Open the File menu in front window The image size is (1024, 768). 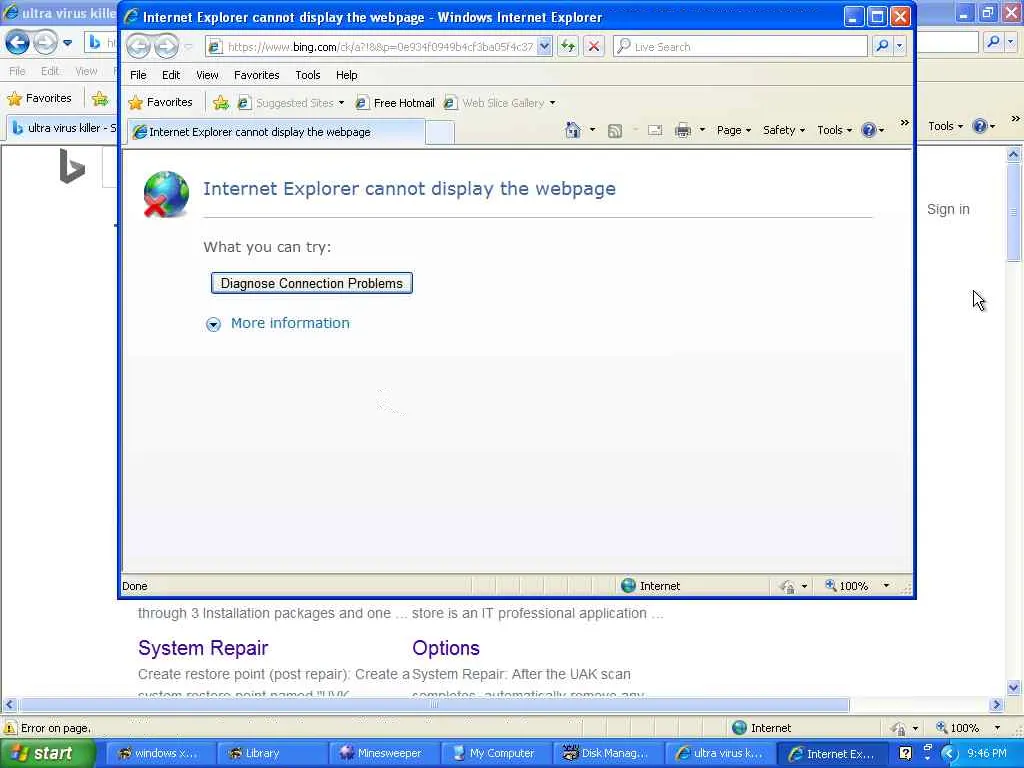coord(138,75)
